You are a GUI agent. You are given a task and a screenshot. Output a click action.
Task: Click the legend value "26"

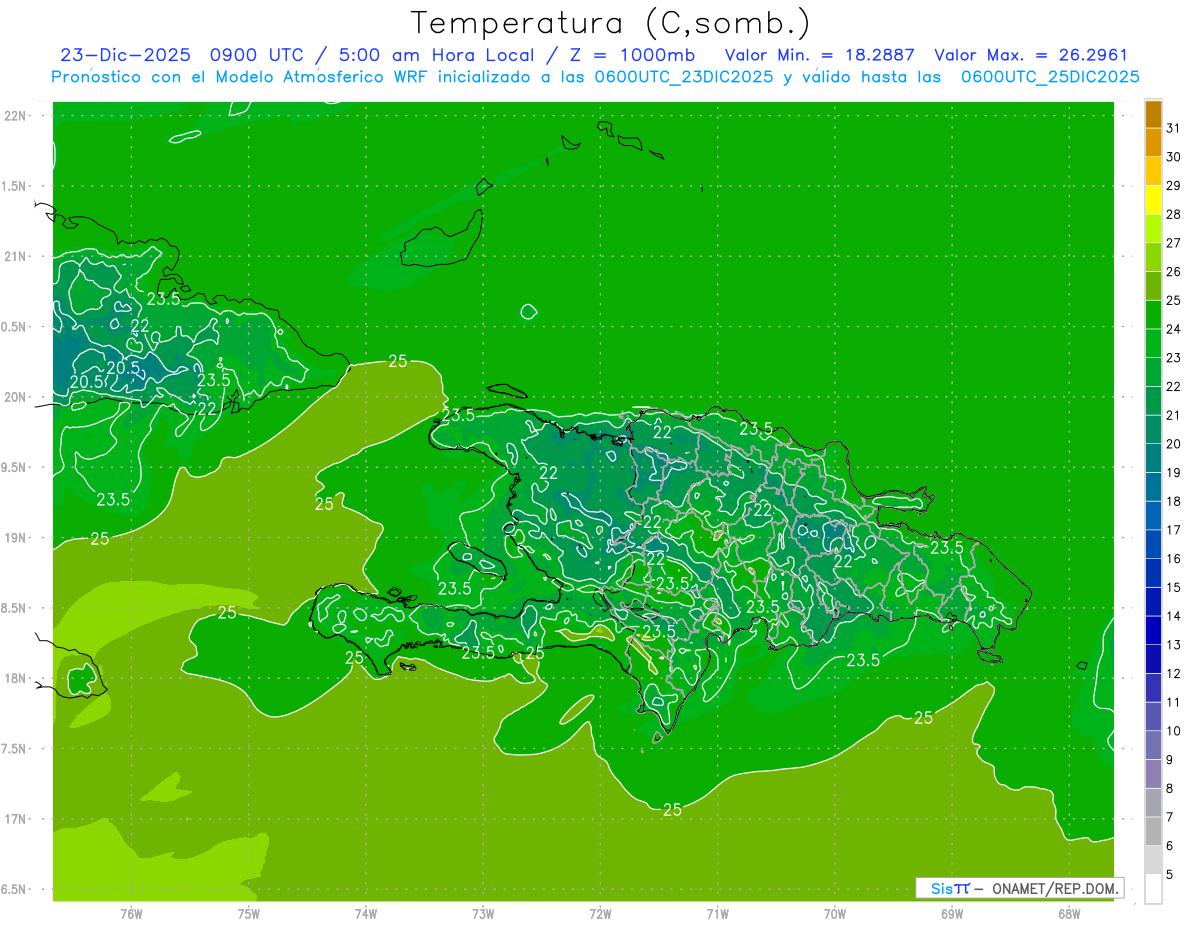(x=1174, y=272)
